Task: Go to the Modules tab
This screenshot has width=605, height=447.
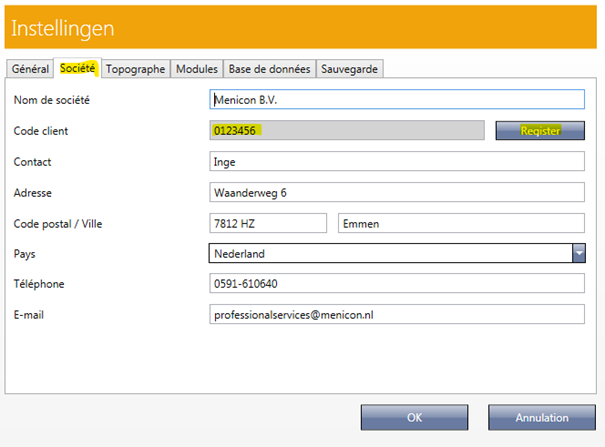Action: tap(197, 69)
